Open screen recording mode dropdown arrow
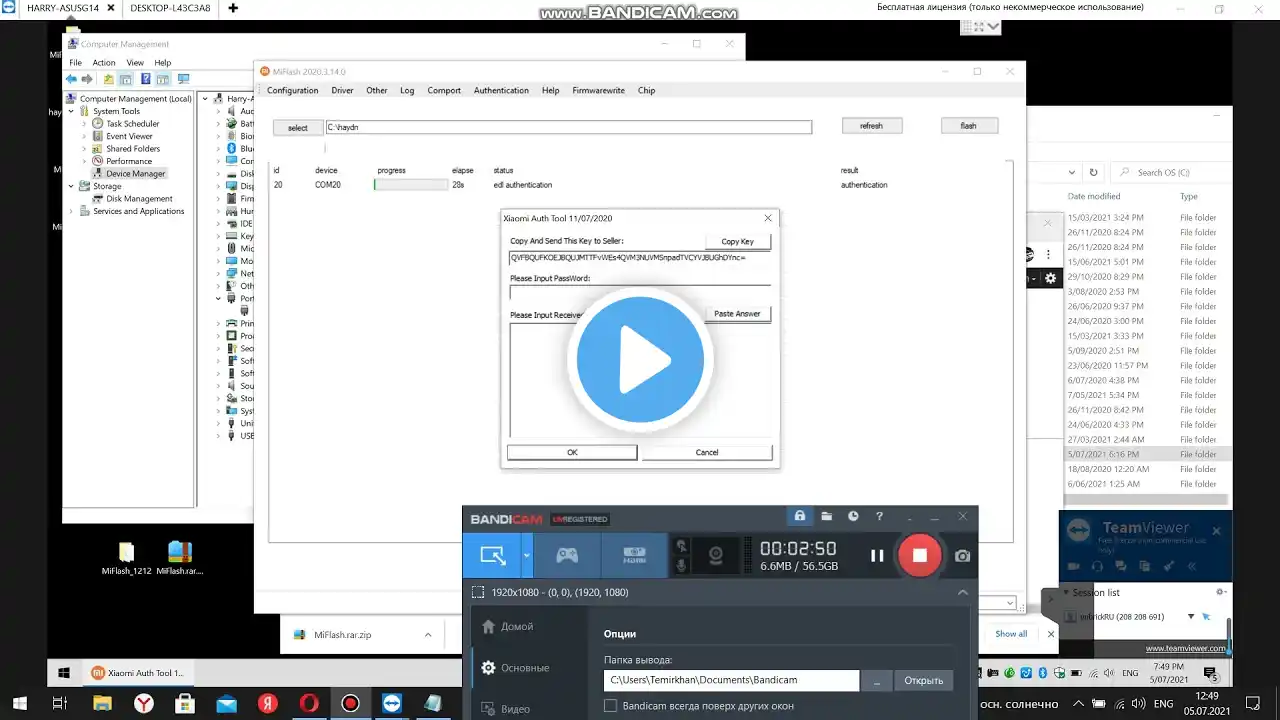The height and width of the screenshot is (720, 1280). click(x=527, y=555)
